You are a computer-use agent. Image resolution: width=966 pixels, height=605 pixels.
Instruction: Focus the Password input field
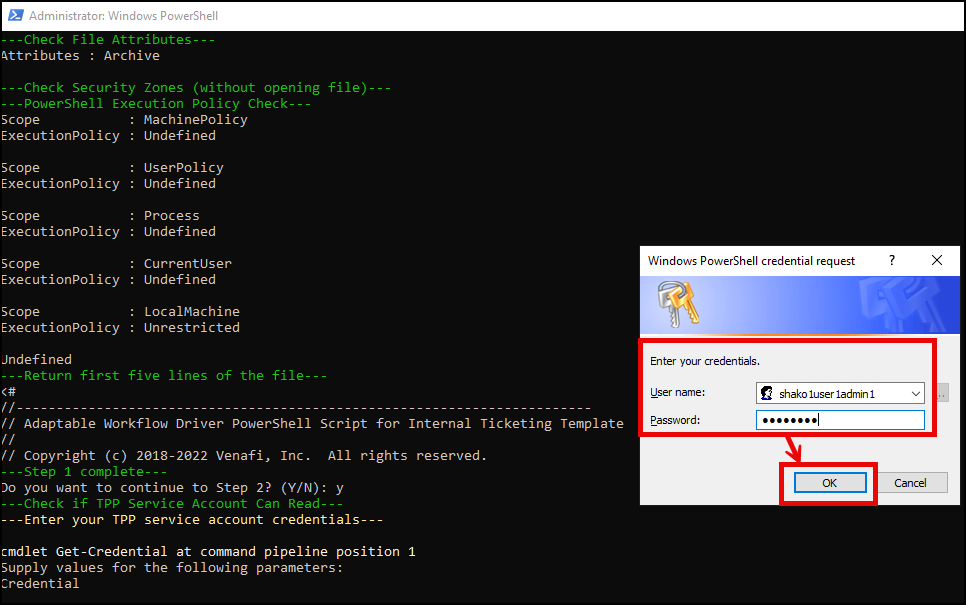tap(840, 420)
